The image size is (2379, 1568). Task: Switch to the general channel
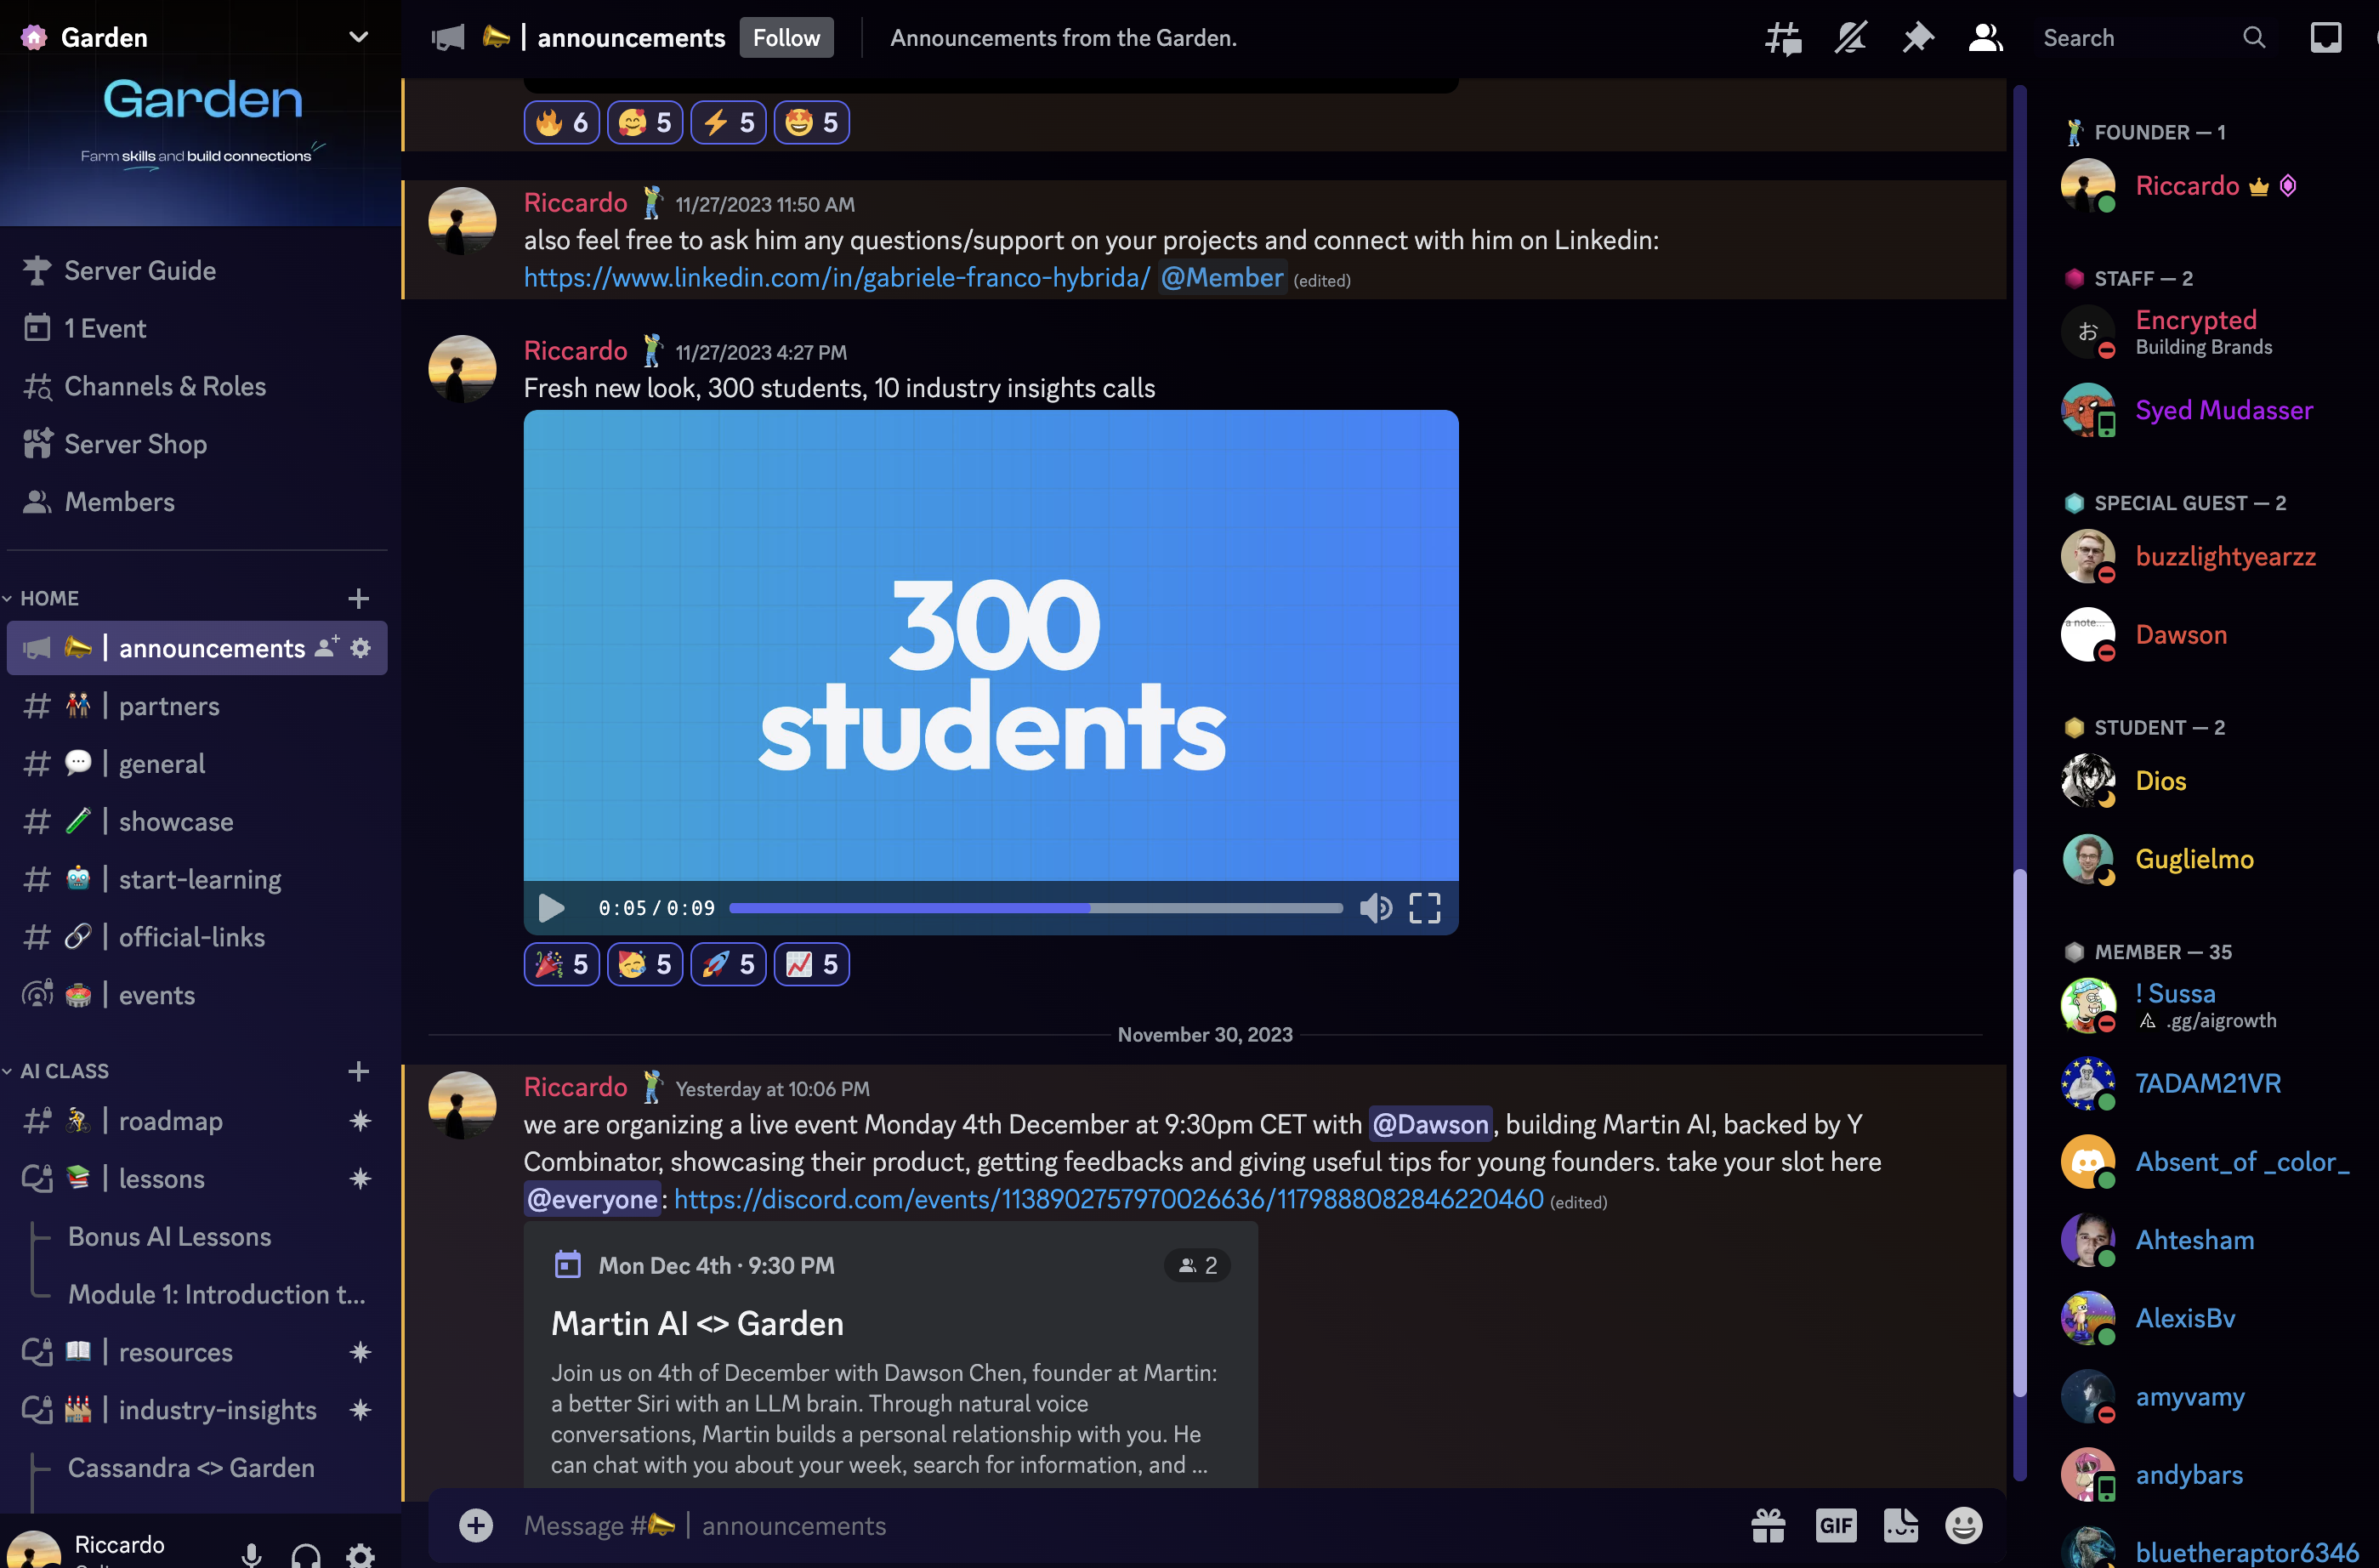[161, 764]
